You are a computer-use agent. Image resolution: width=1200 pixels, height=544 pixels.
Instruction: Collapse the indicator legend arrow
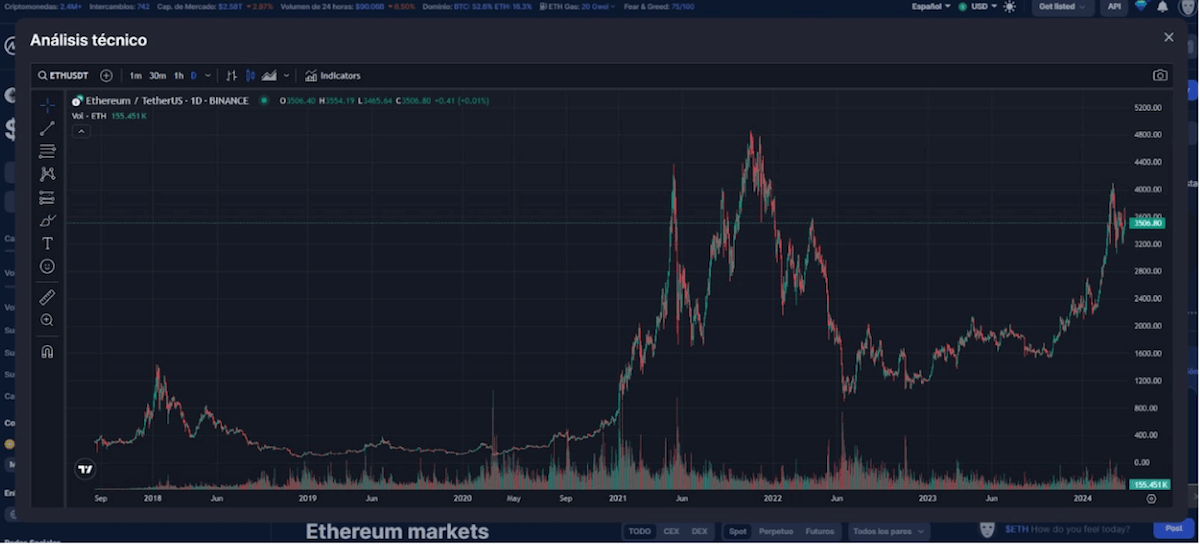click(x=81, y=131)
